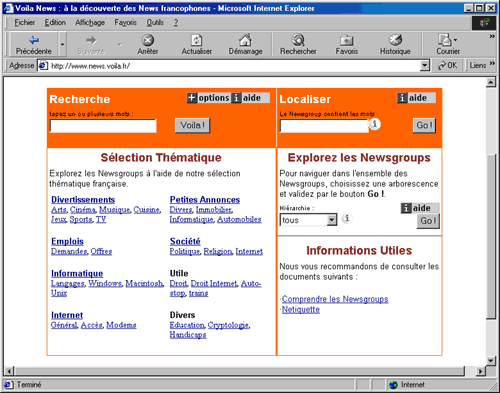The image size is (500, 393).
Task: Open the Divertissements category link
Action: [x=83, y=200]
